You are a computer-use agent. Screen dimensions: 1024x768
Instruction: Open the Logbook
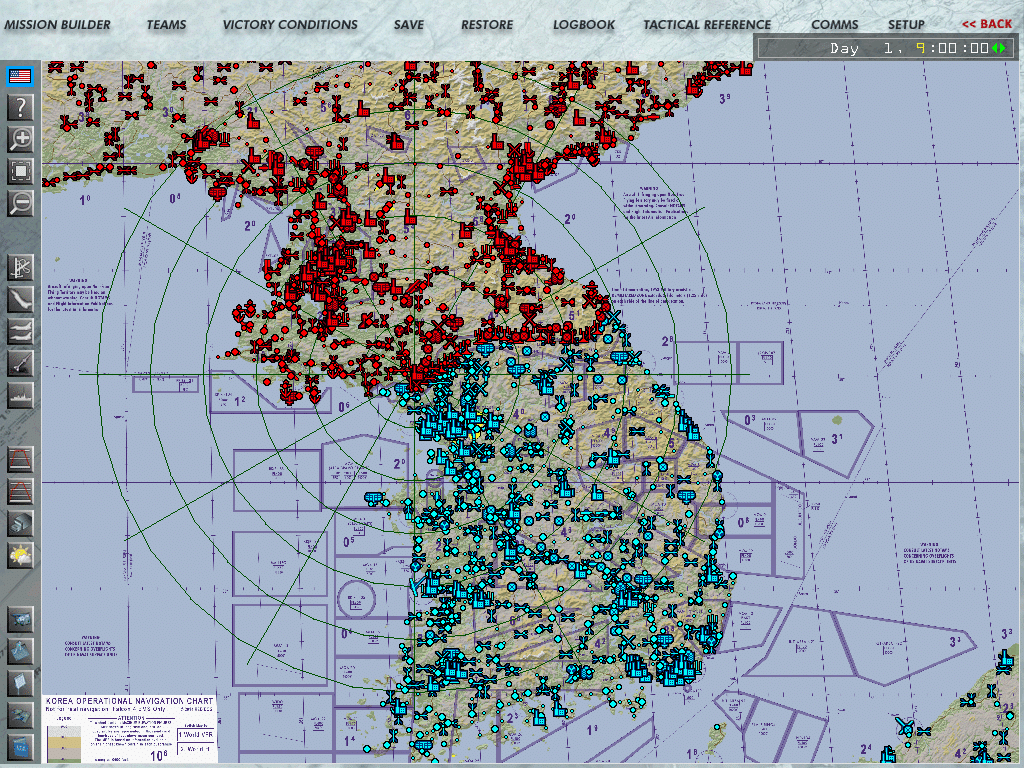(584, 25)
